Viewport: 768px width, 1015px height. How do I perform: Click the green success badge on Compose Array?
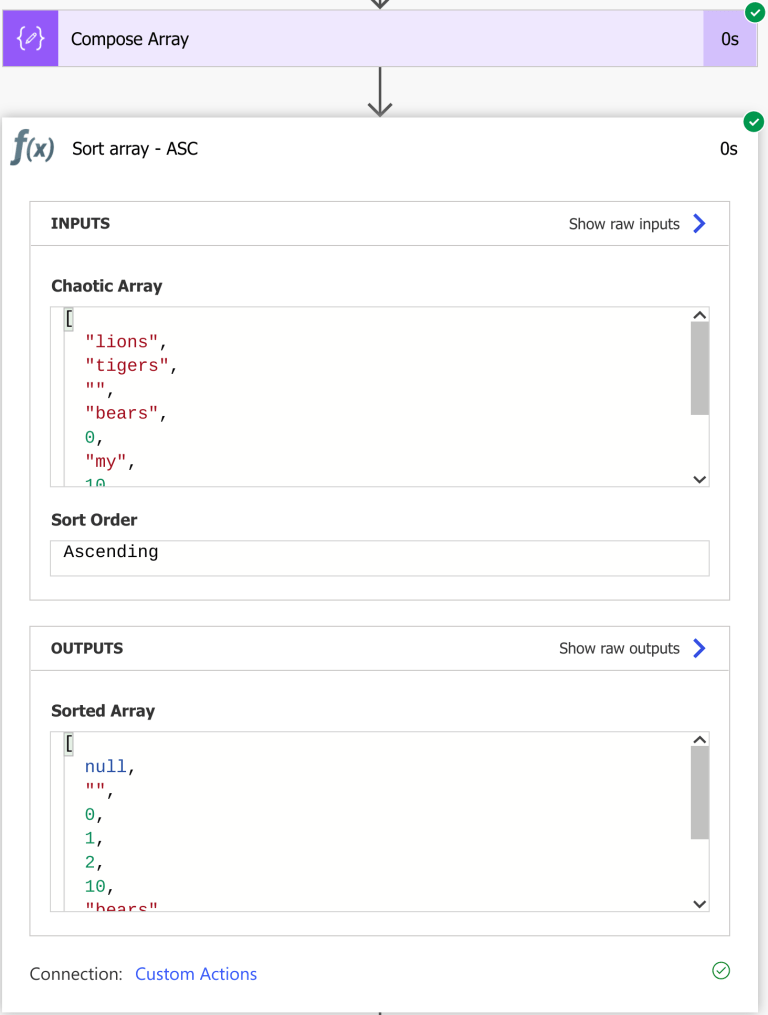(754, 13)
